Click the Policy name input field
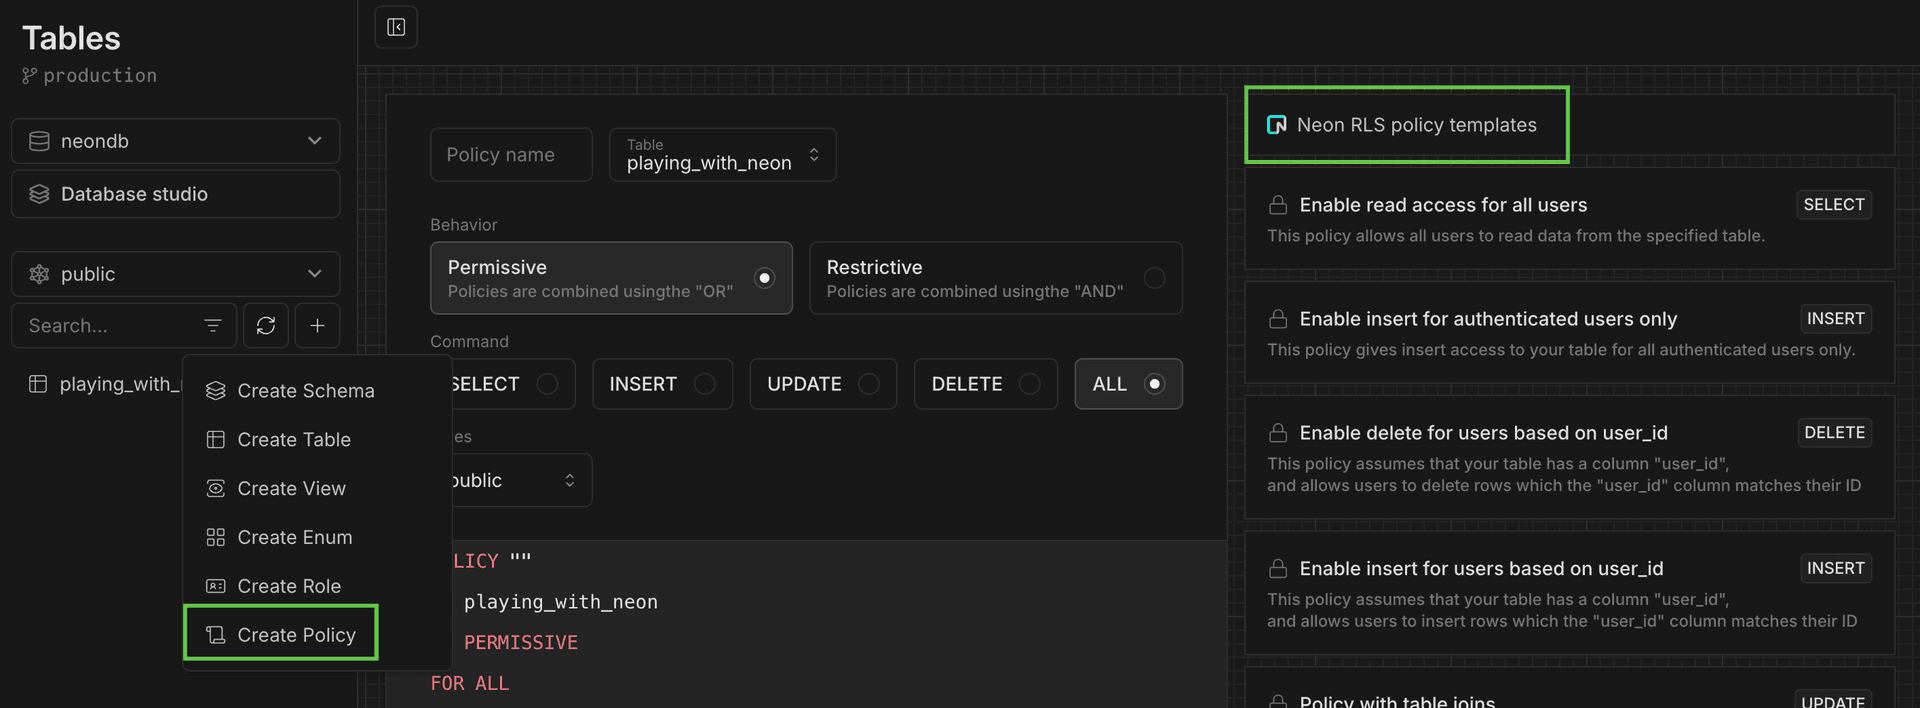The image size is (1920, 708). click(x=511, y=155)
